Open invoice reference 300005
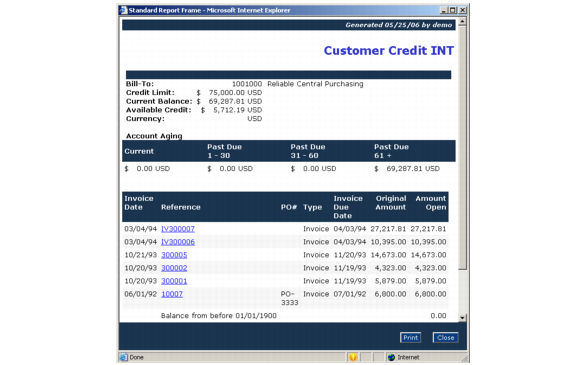The height and width of the screenshot is (365, 585). pos(174,255)
